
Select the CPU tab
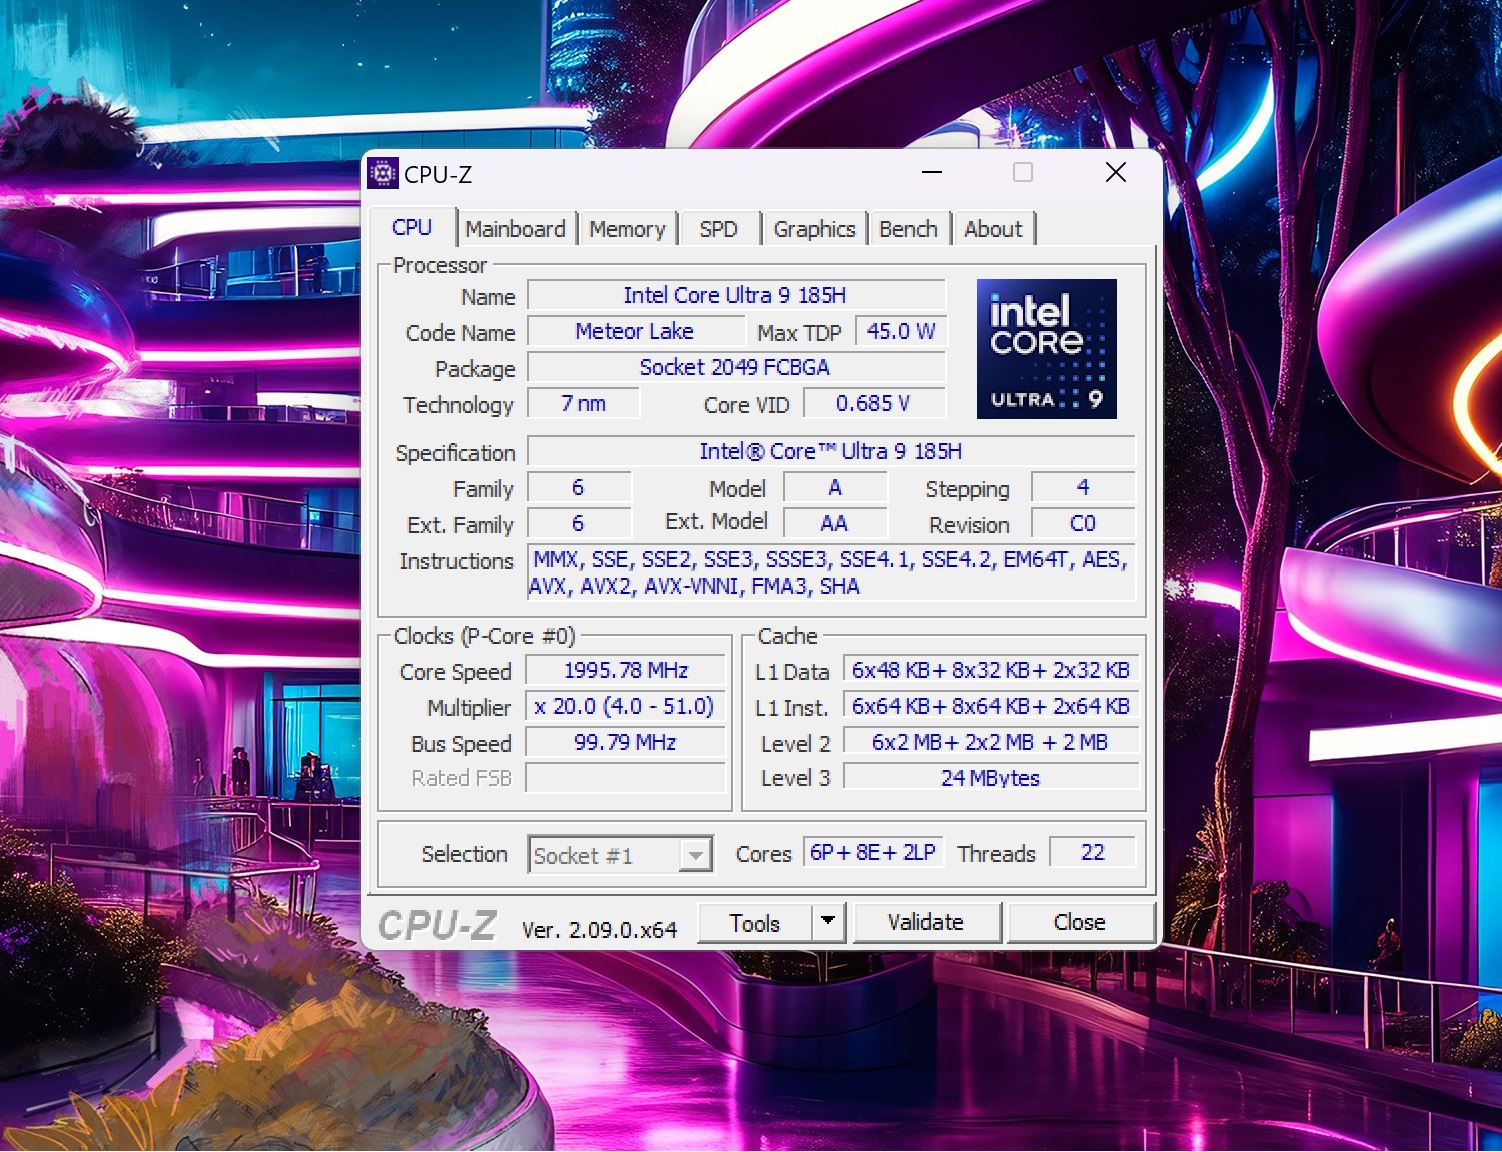[412, 228]
